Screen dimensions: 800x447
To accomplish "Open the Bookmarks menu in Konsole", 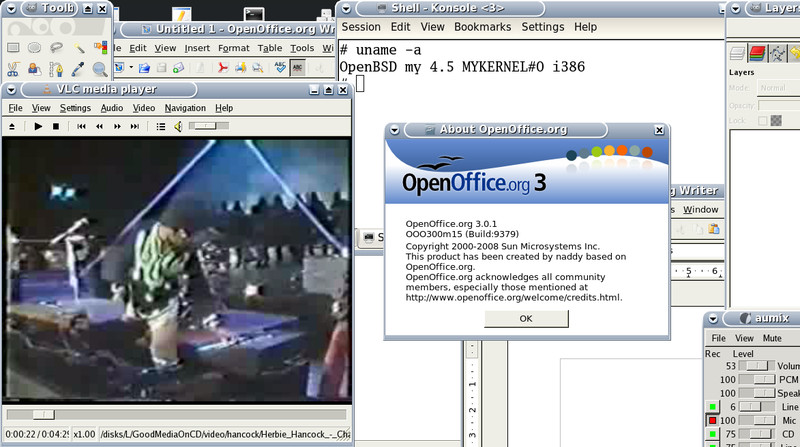I will coord(482,27).
